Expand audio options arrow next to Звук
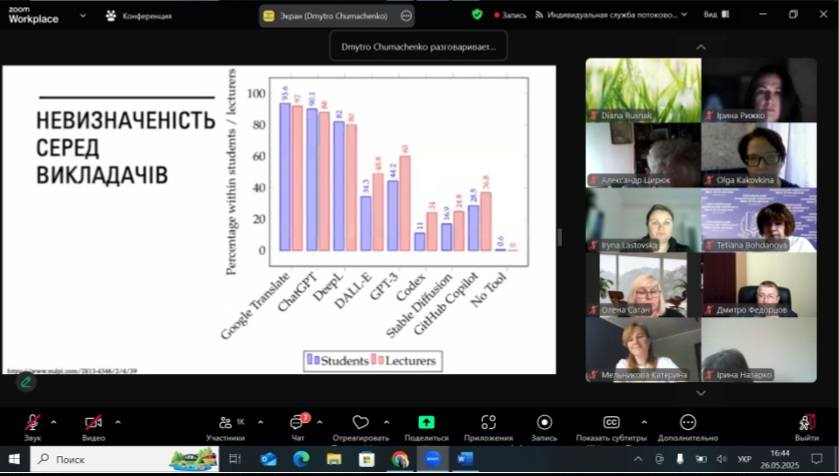The image size is (839, 476). pos(53,422)
